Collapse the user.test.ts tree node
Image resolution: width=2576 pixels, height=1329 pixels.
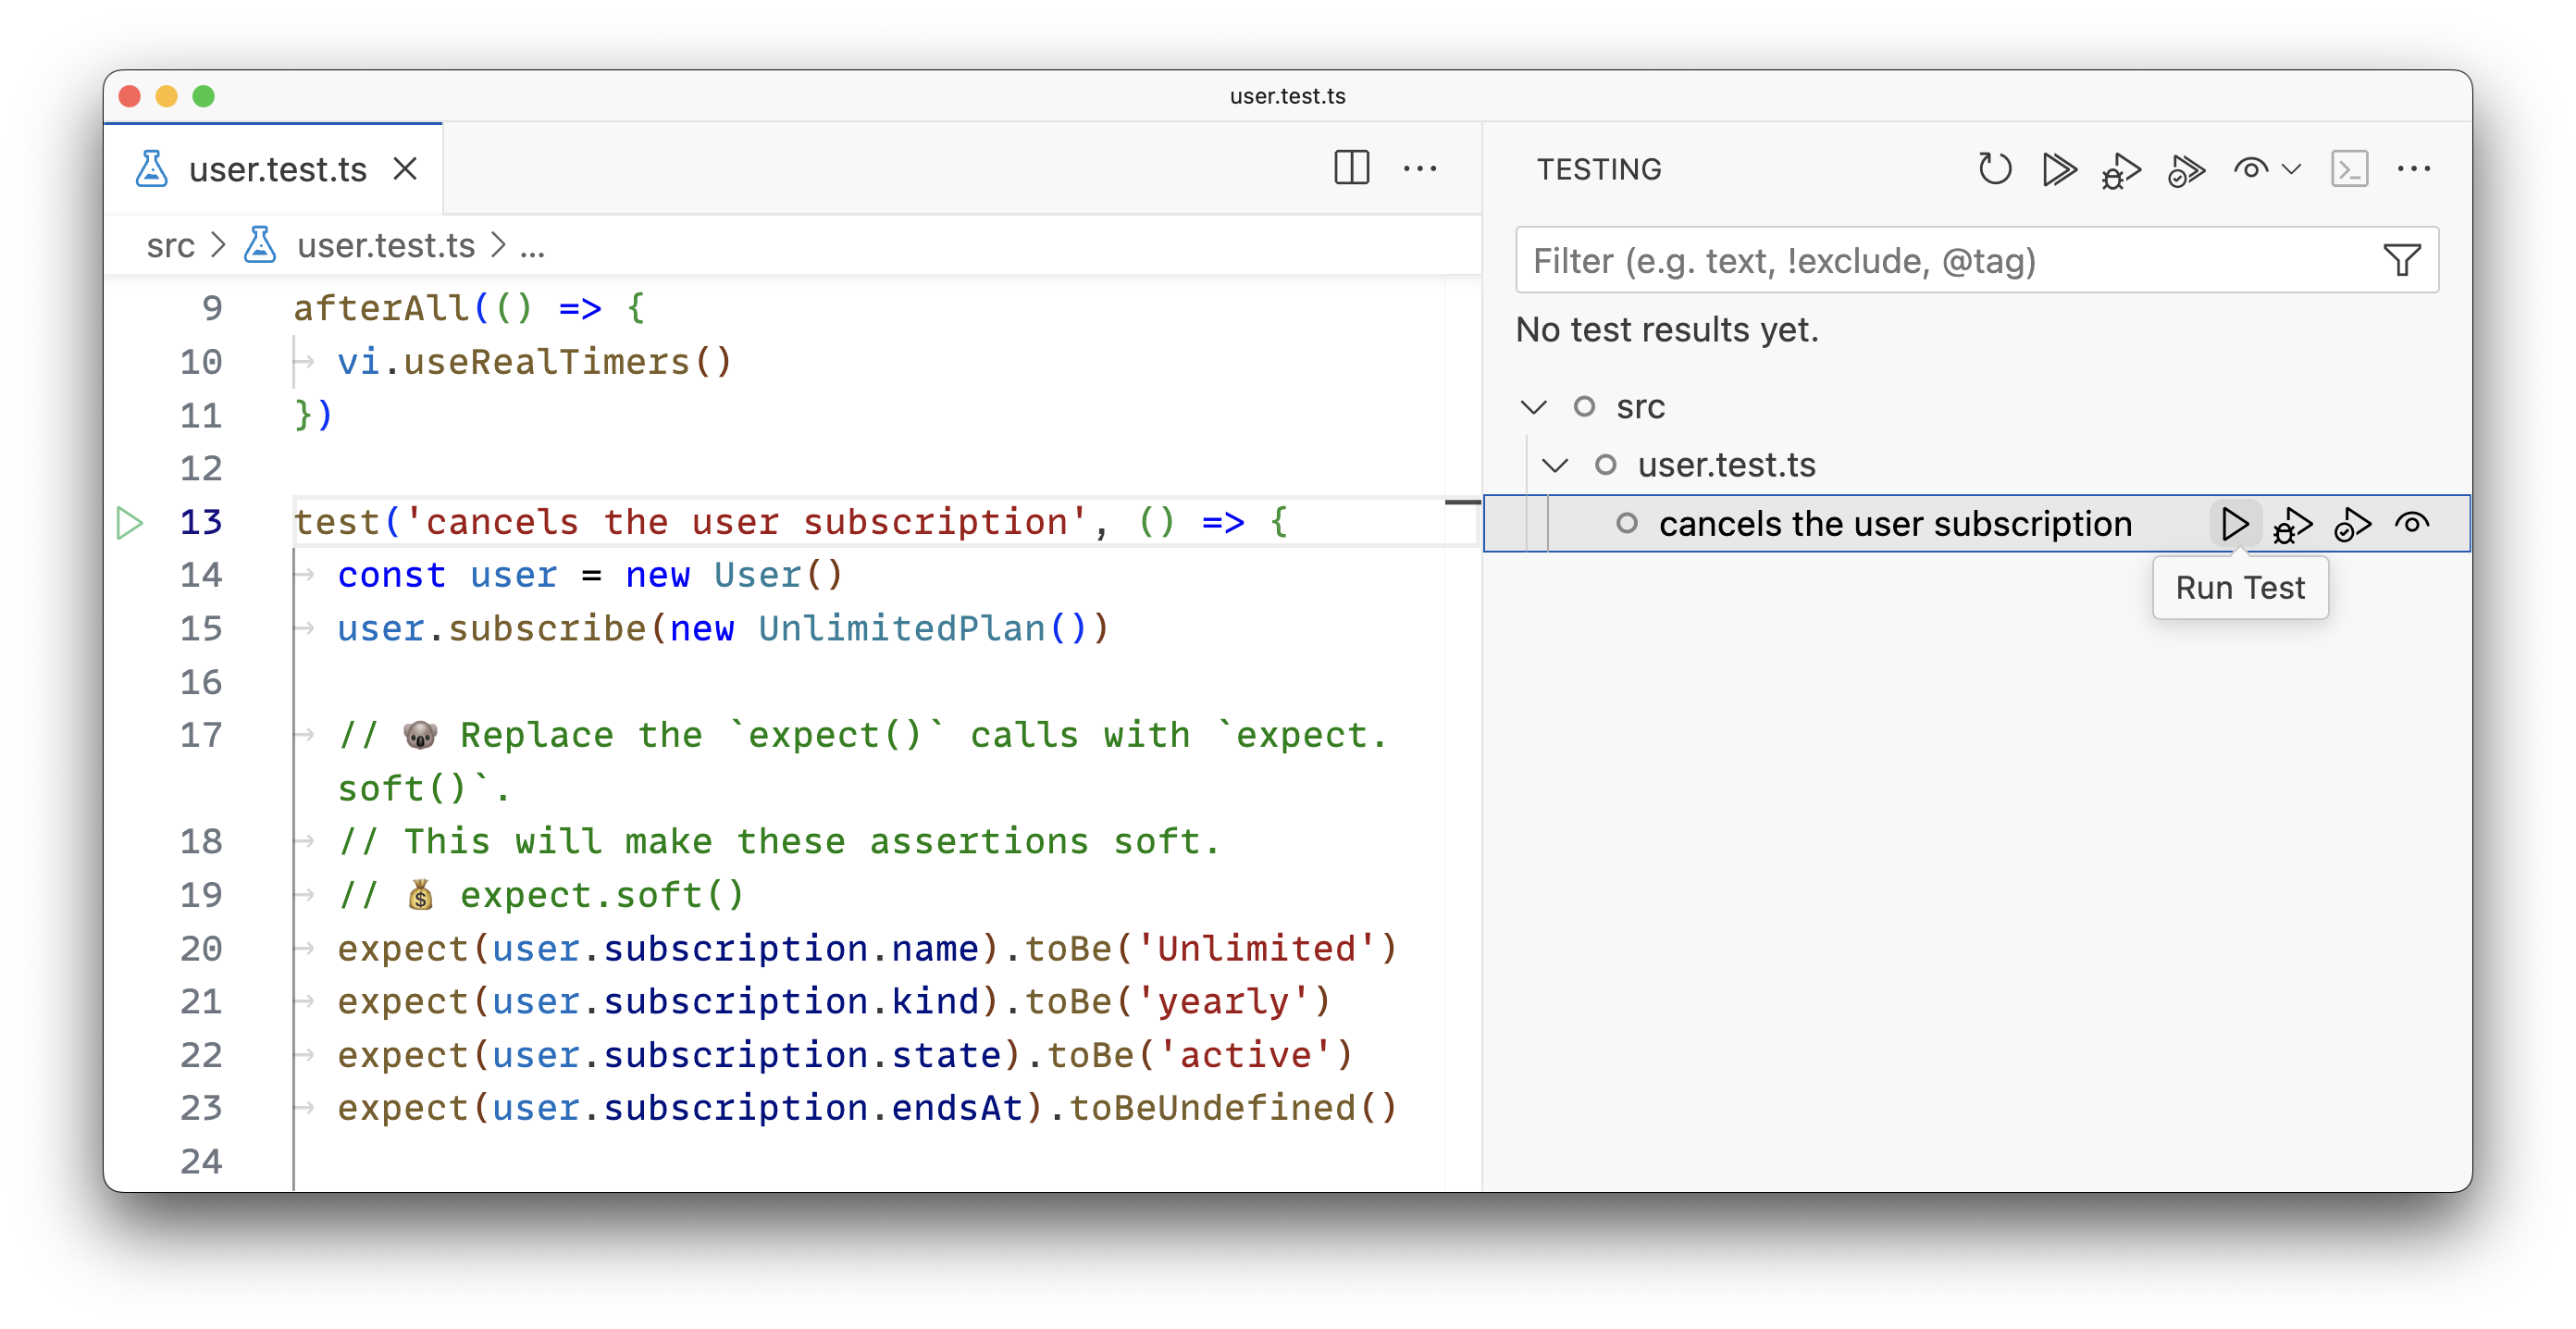point(1556,464)
